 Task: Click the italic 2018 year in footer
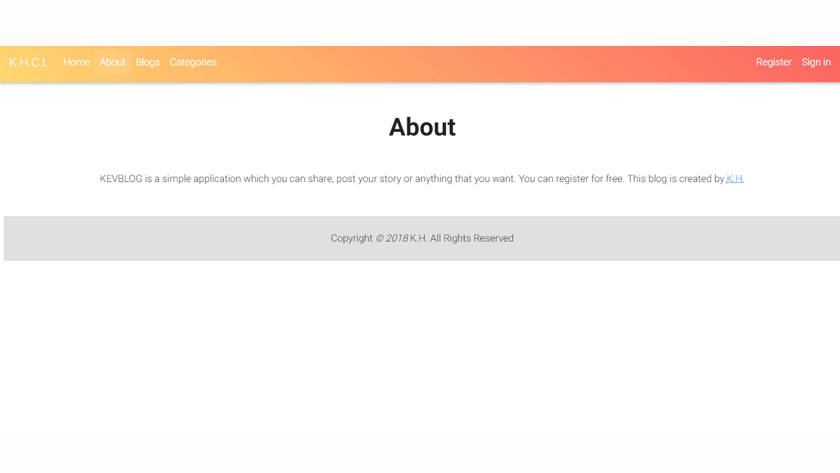click(x=397, y=238)
